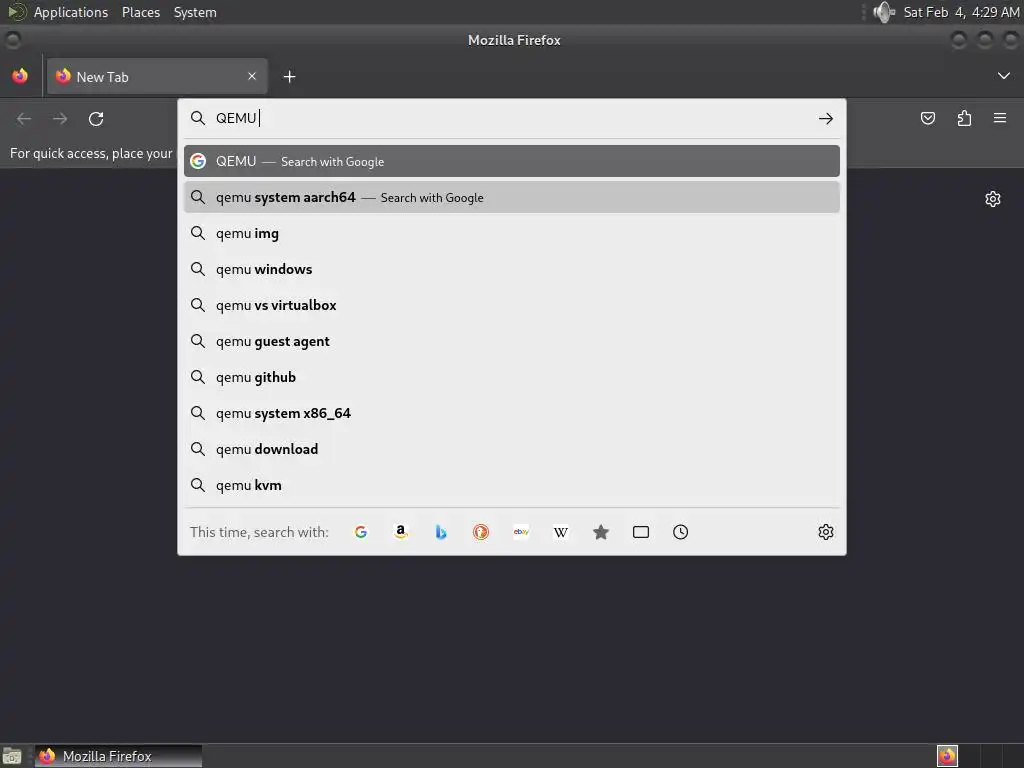Search with Wikipedia one-off icon

[x=561, y=532]
